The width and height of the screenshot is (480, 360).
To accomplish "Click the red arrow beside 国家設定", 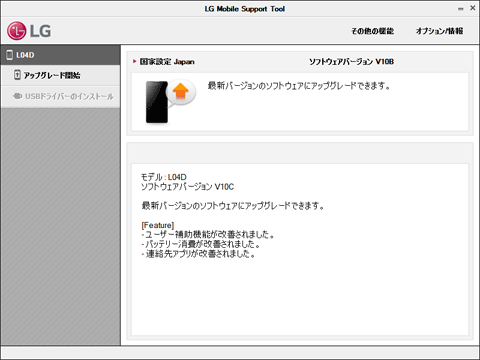I will point(135,61).
